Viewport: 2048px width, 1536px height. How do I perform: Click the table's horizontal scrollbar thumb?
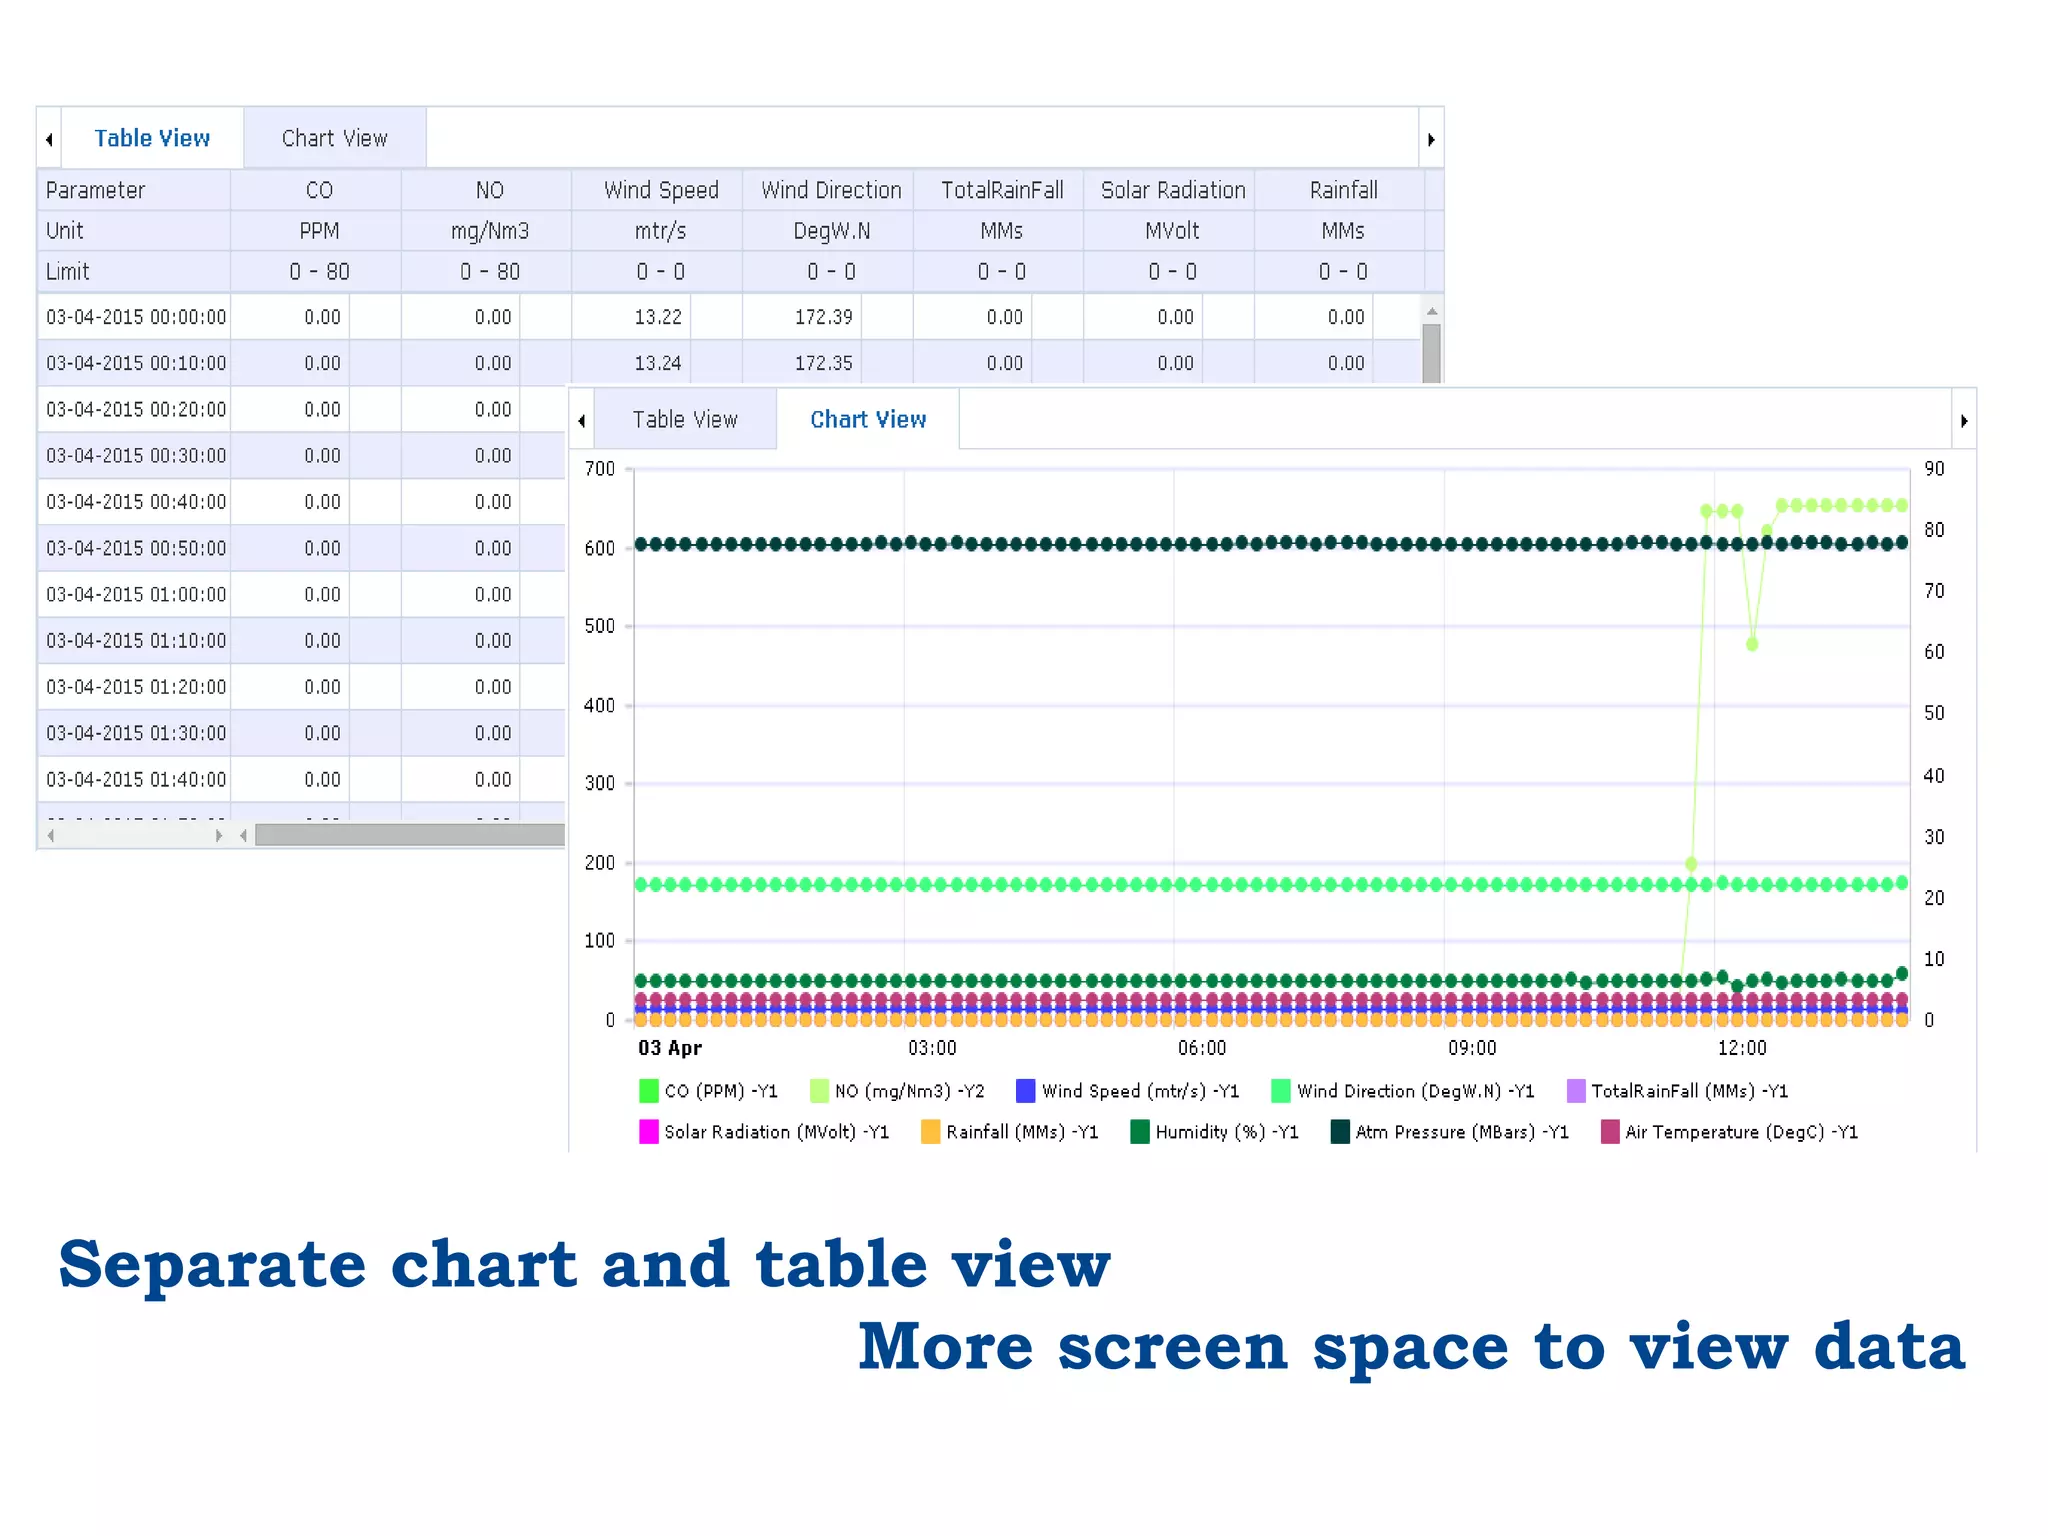410,835
